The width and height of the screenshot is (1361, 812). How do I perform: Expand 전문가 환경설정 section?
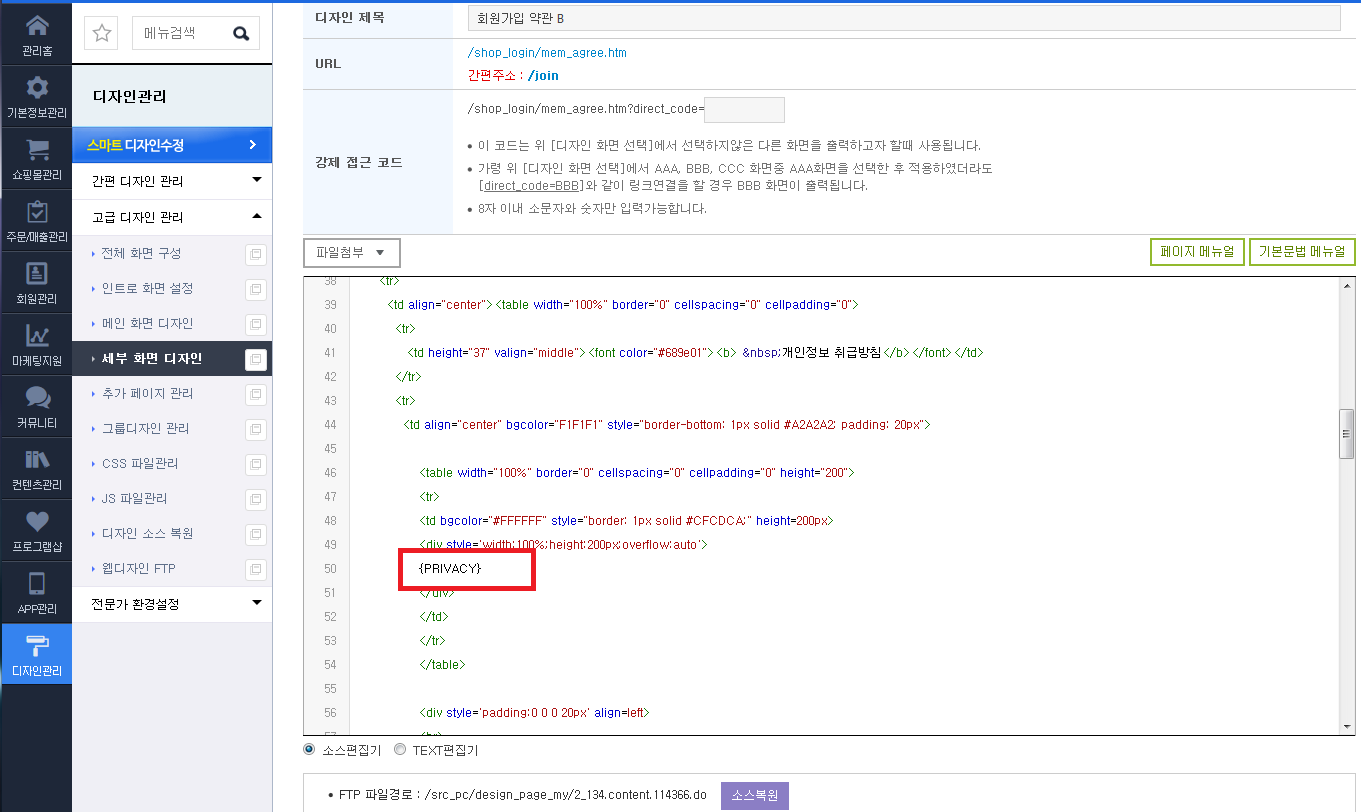pyautogui.click(x=172, y=604)
